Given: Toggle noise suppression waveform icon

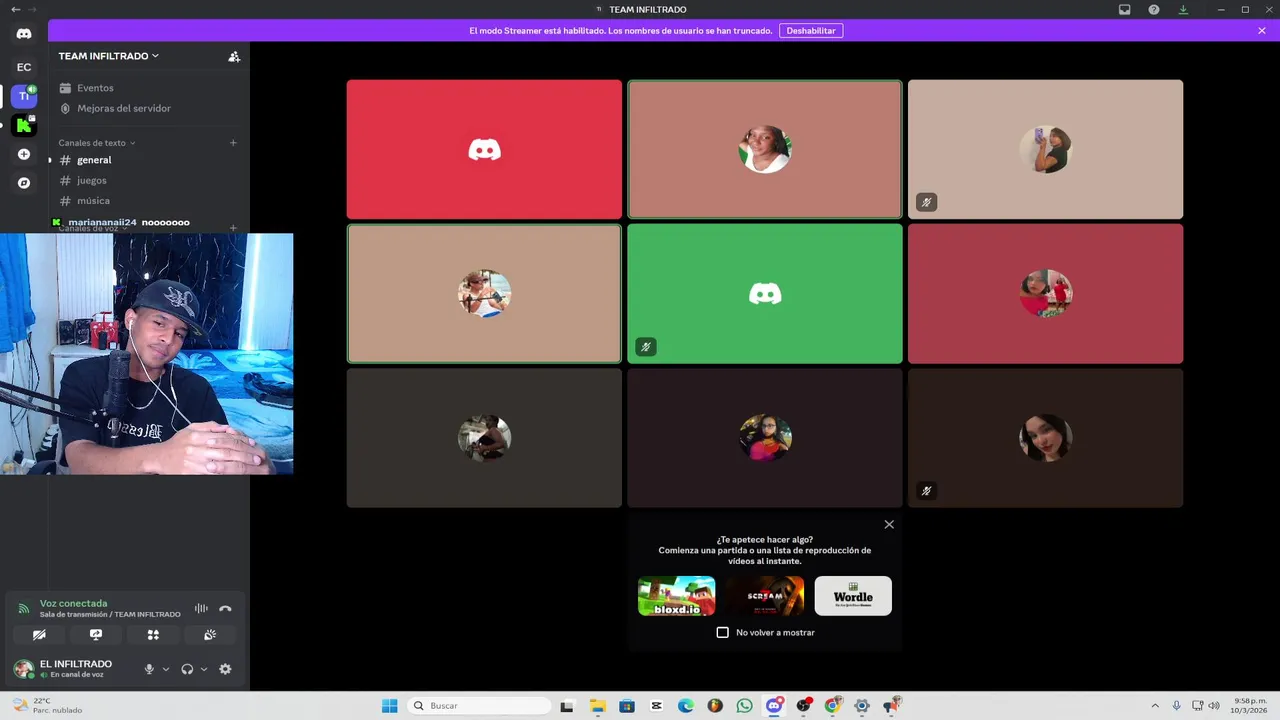Looking at the screenshot, I should pos(201,608).
